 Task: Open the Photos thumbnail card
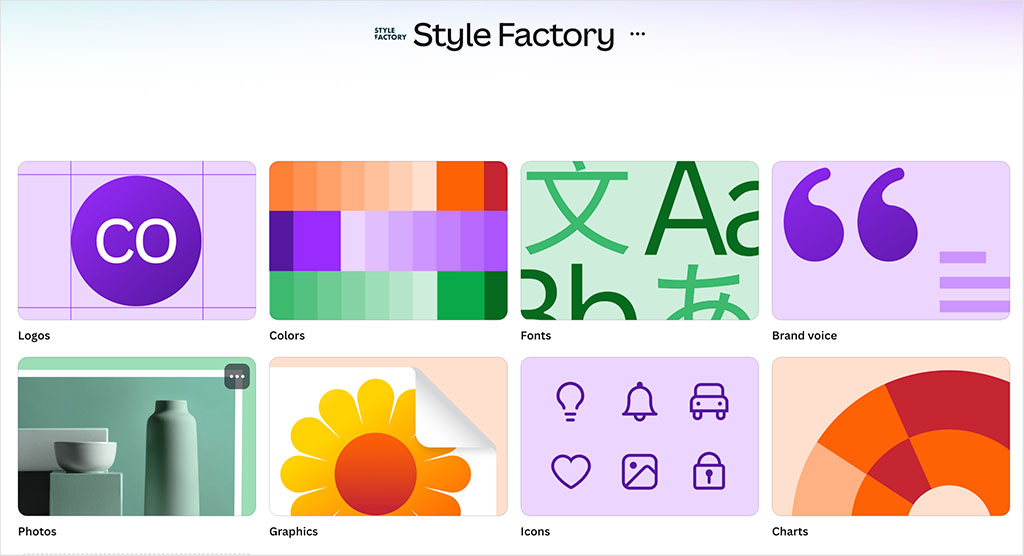[x=137, y=436]
